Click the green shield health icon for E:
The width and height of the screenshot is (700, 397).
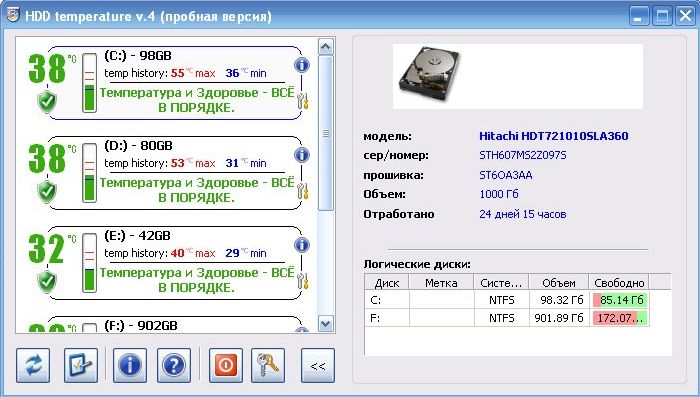point(47,282)
